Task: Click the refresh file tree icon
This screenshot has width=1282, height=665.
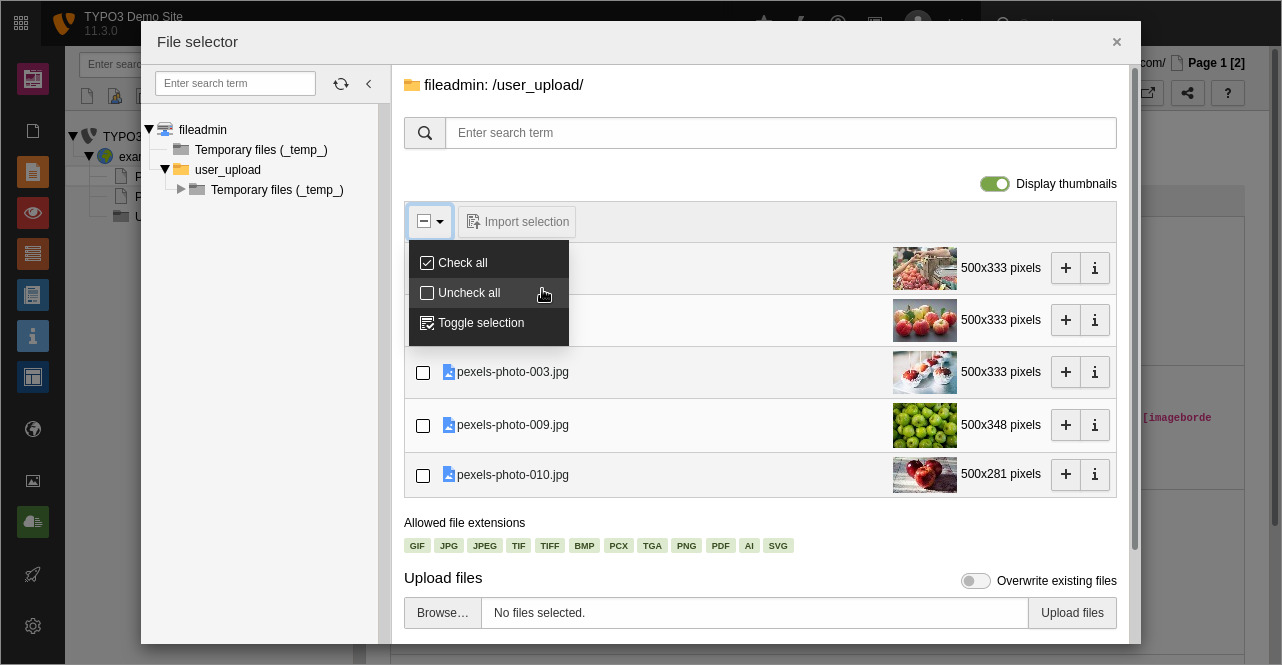Action: (x=341, y=84)
